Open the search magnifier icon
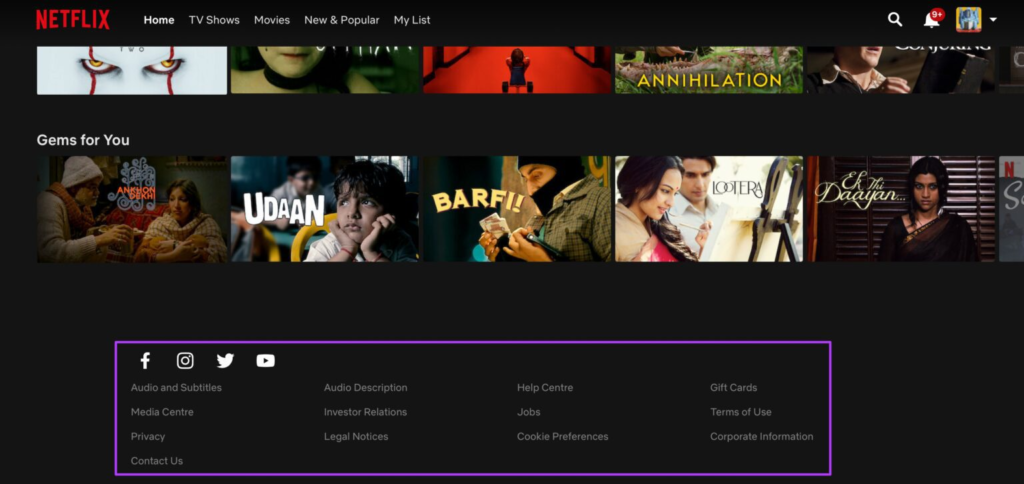Viewport: 1024px width, 484px height. point(895,20)
